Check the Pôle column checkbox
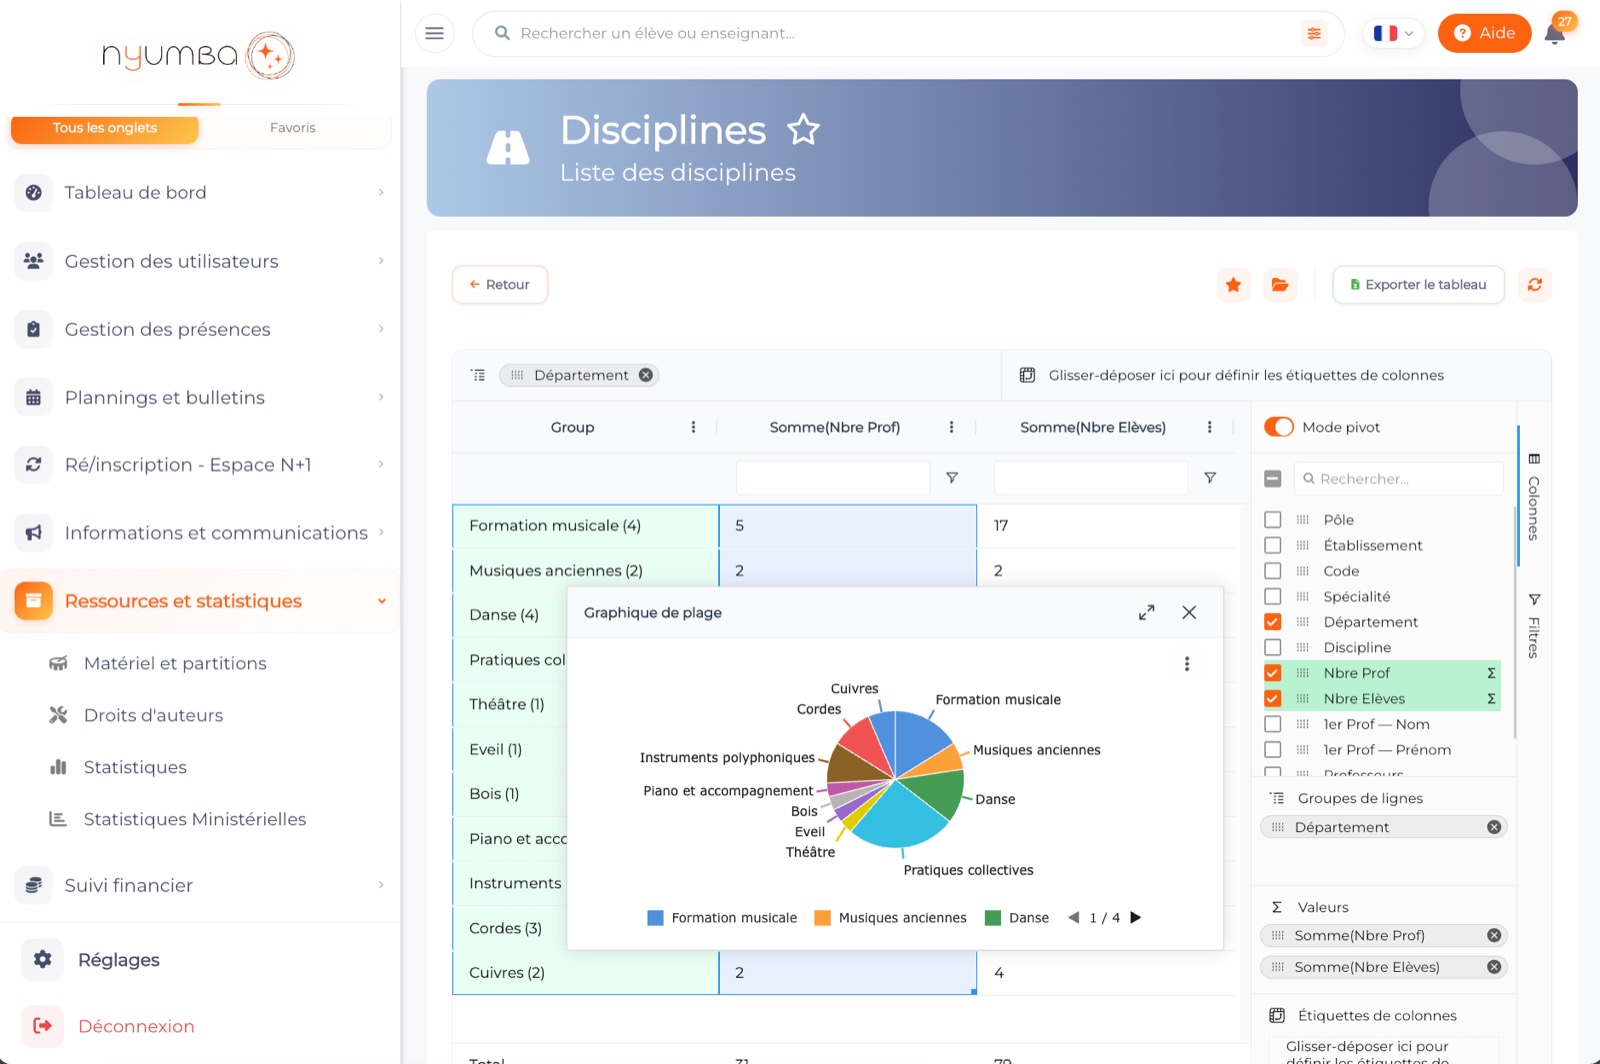Image resolution: width=1600 pixels, height=1064 pixels. click(1273, 520)
